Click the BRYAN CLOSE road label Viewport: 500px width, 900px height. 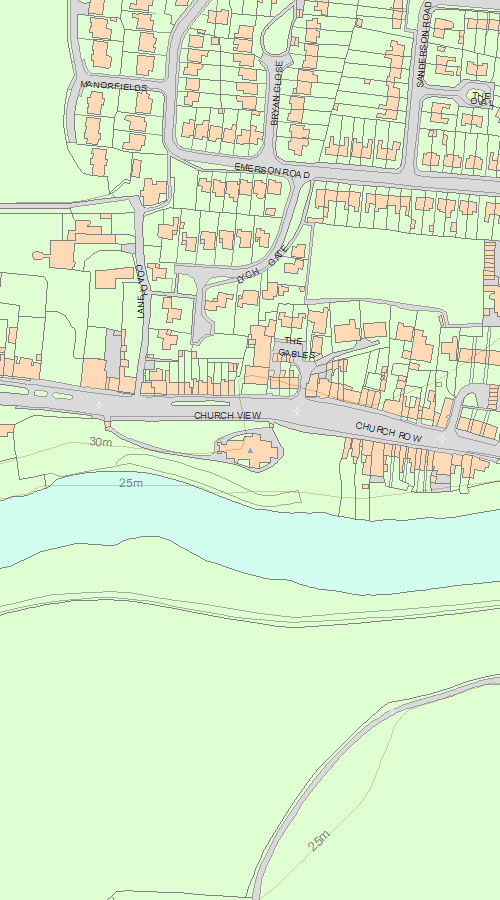(x=277, y=93)
